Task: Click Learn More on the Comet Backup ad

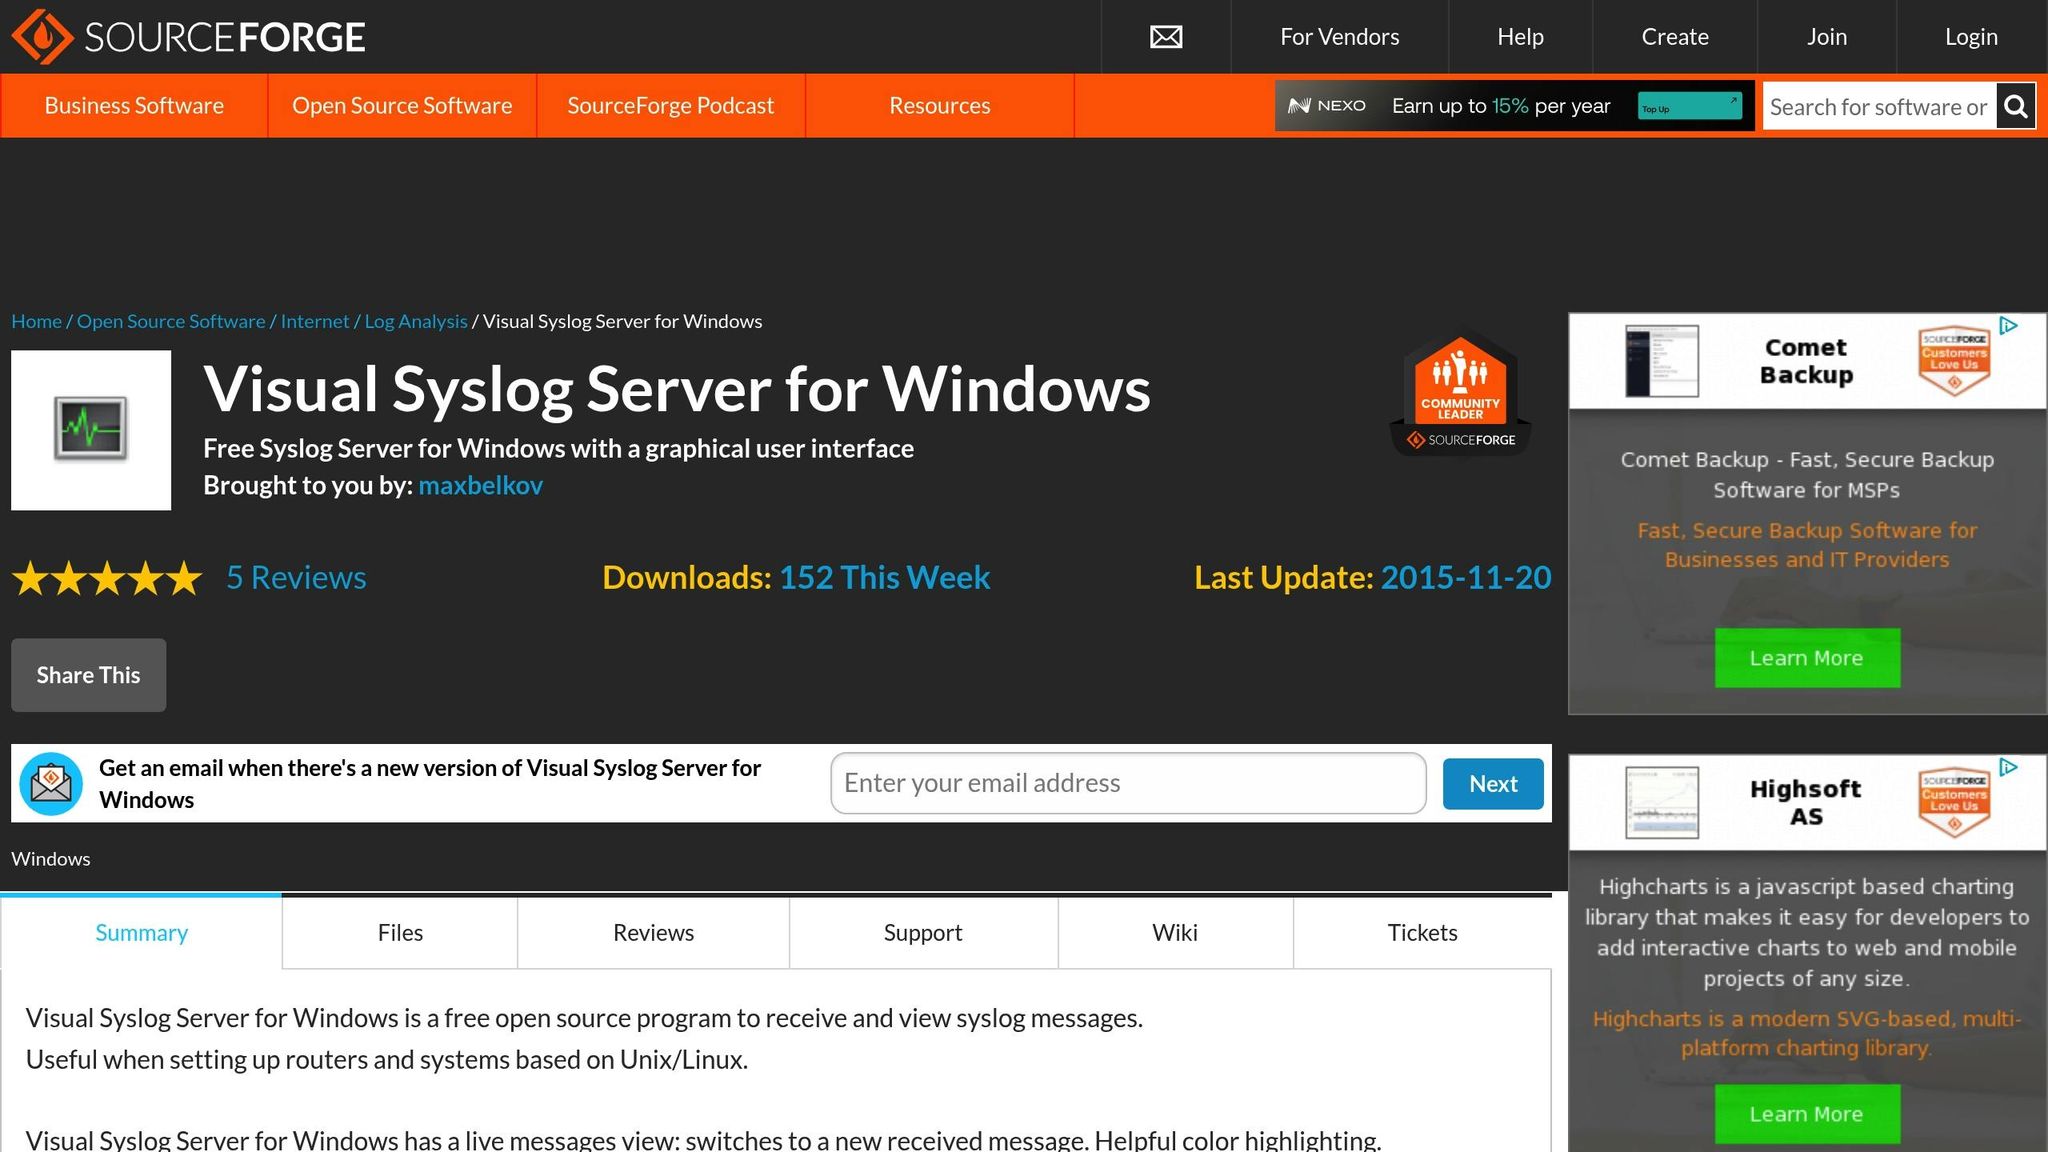Action: 1806,658
